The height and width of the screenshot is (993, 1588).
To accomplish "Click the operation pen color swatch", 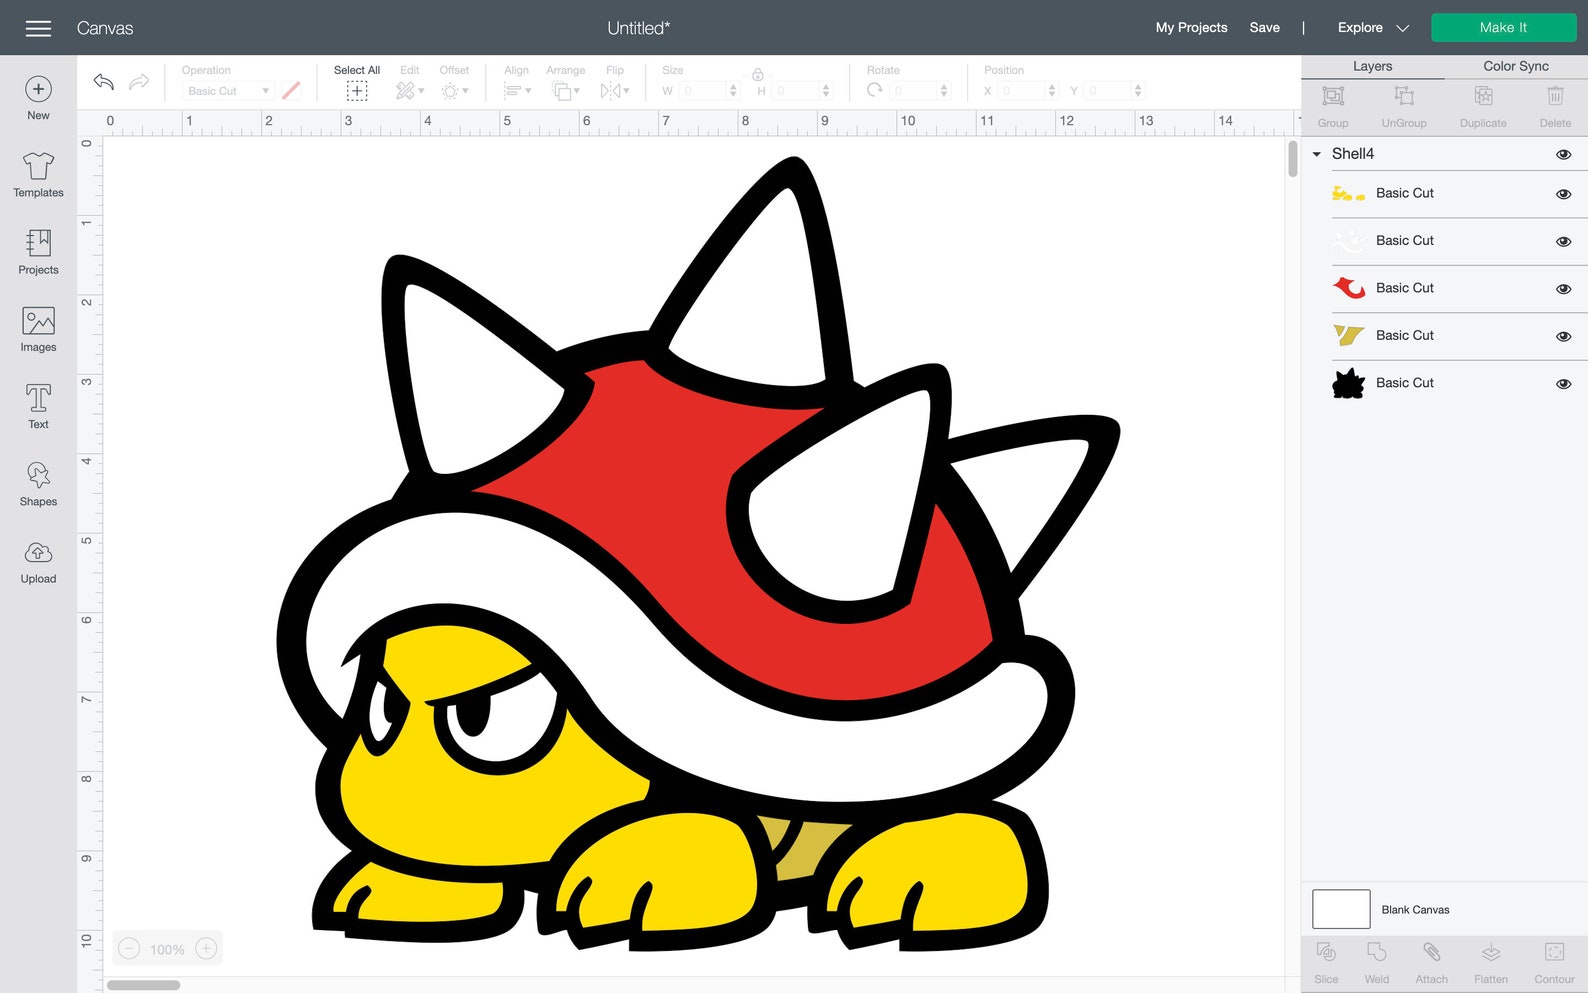I will 291,91.
